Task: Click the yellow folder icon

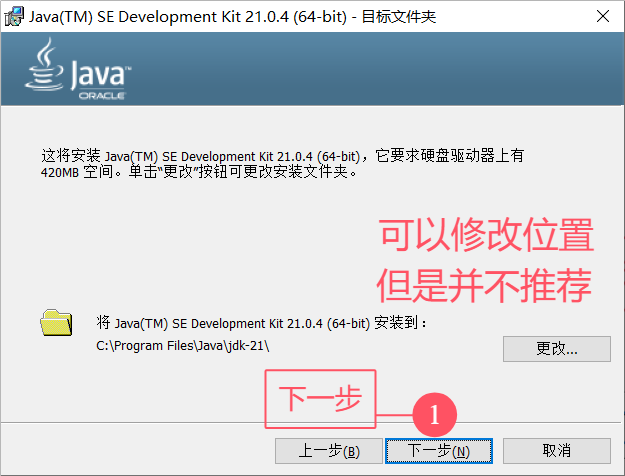Action: (x=56, y=322)
